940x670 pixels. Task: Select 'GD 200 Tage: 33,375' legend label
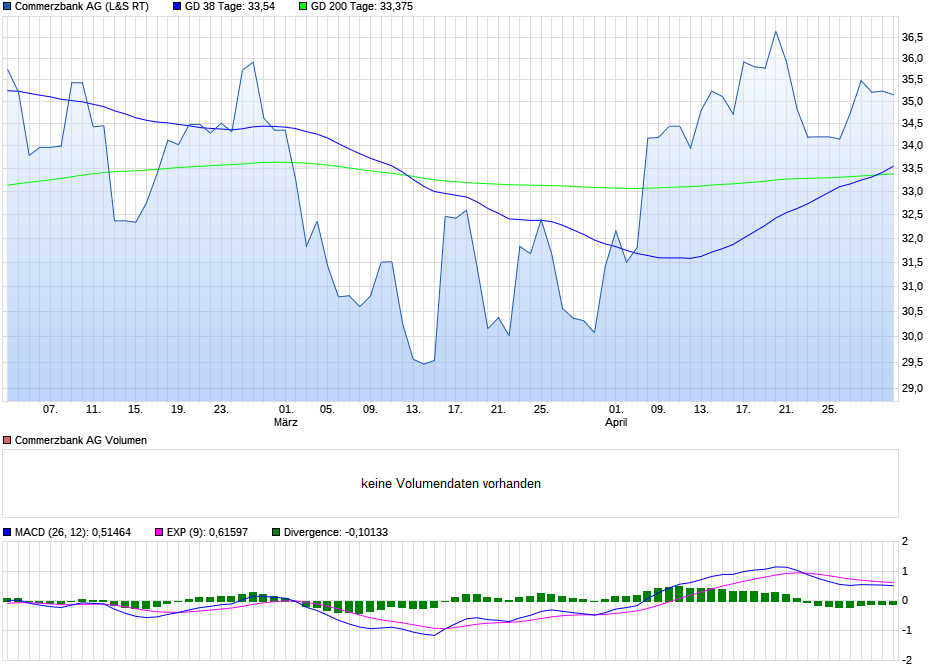tap(361, 7)
